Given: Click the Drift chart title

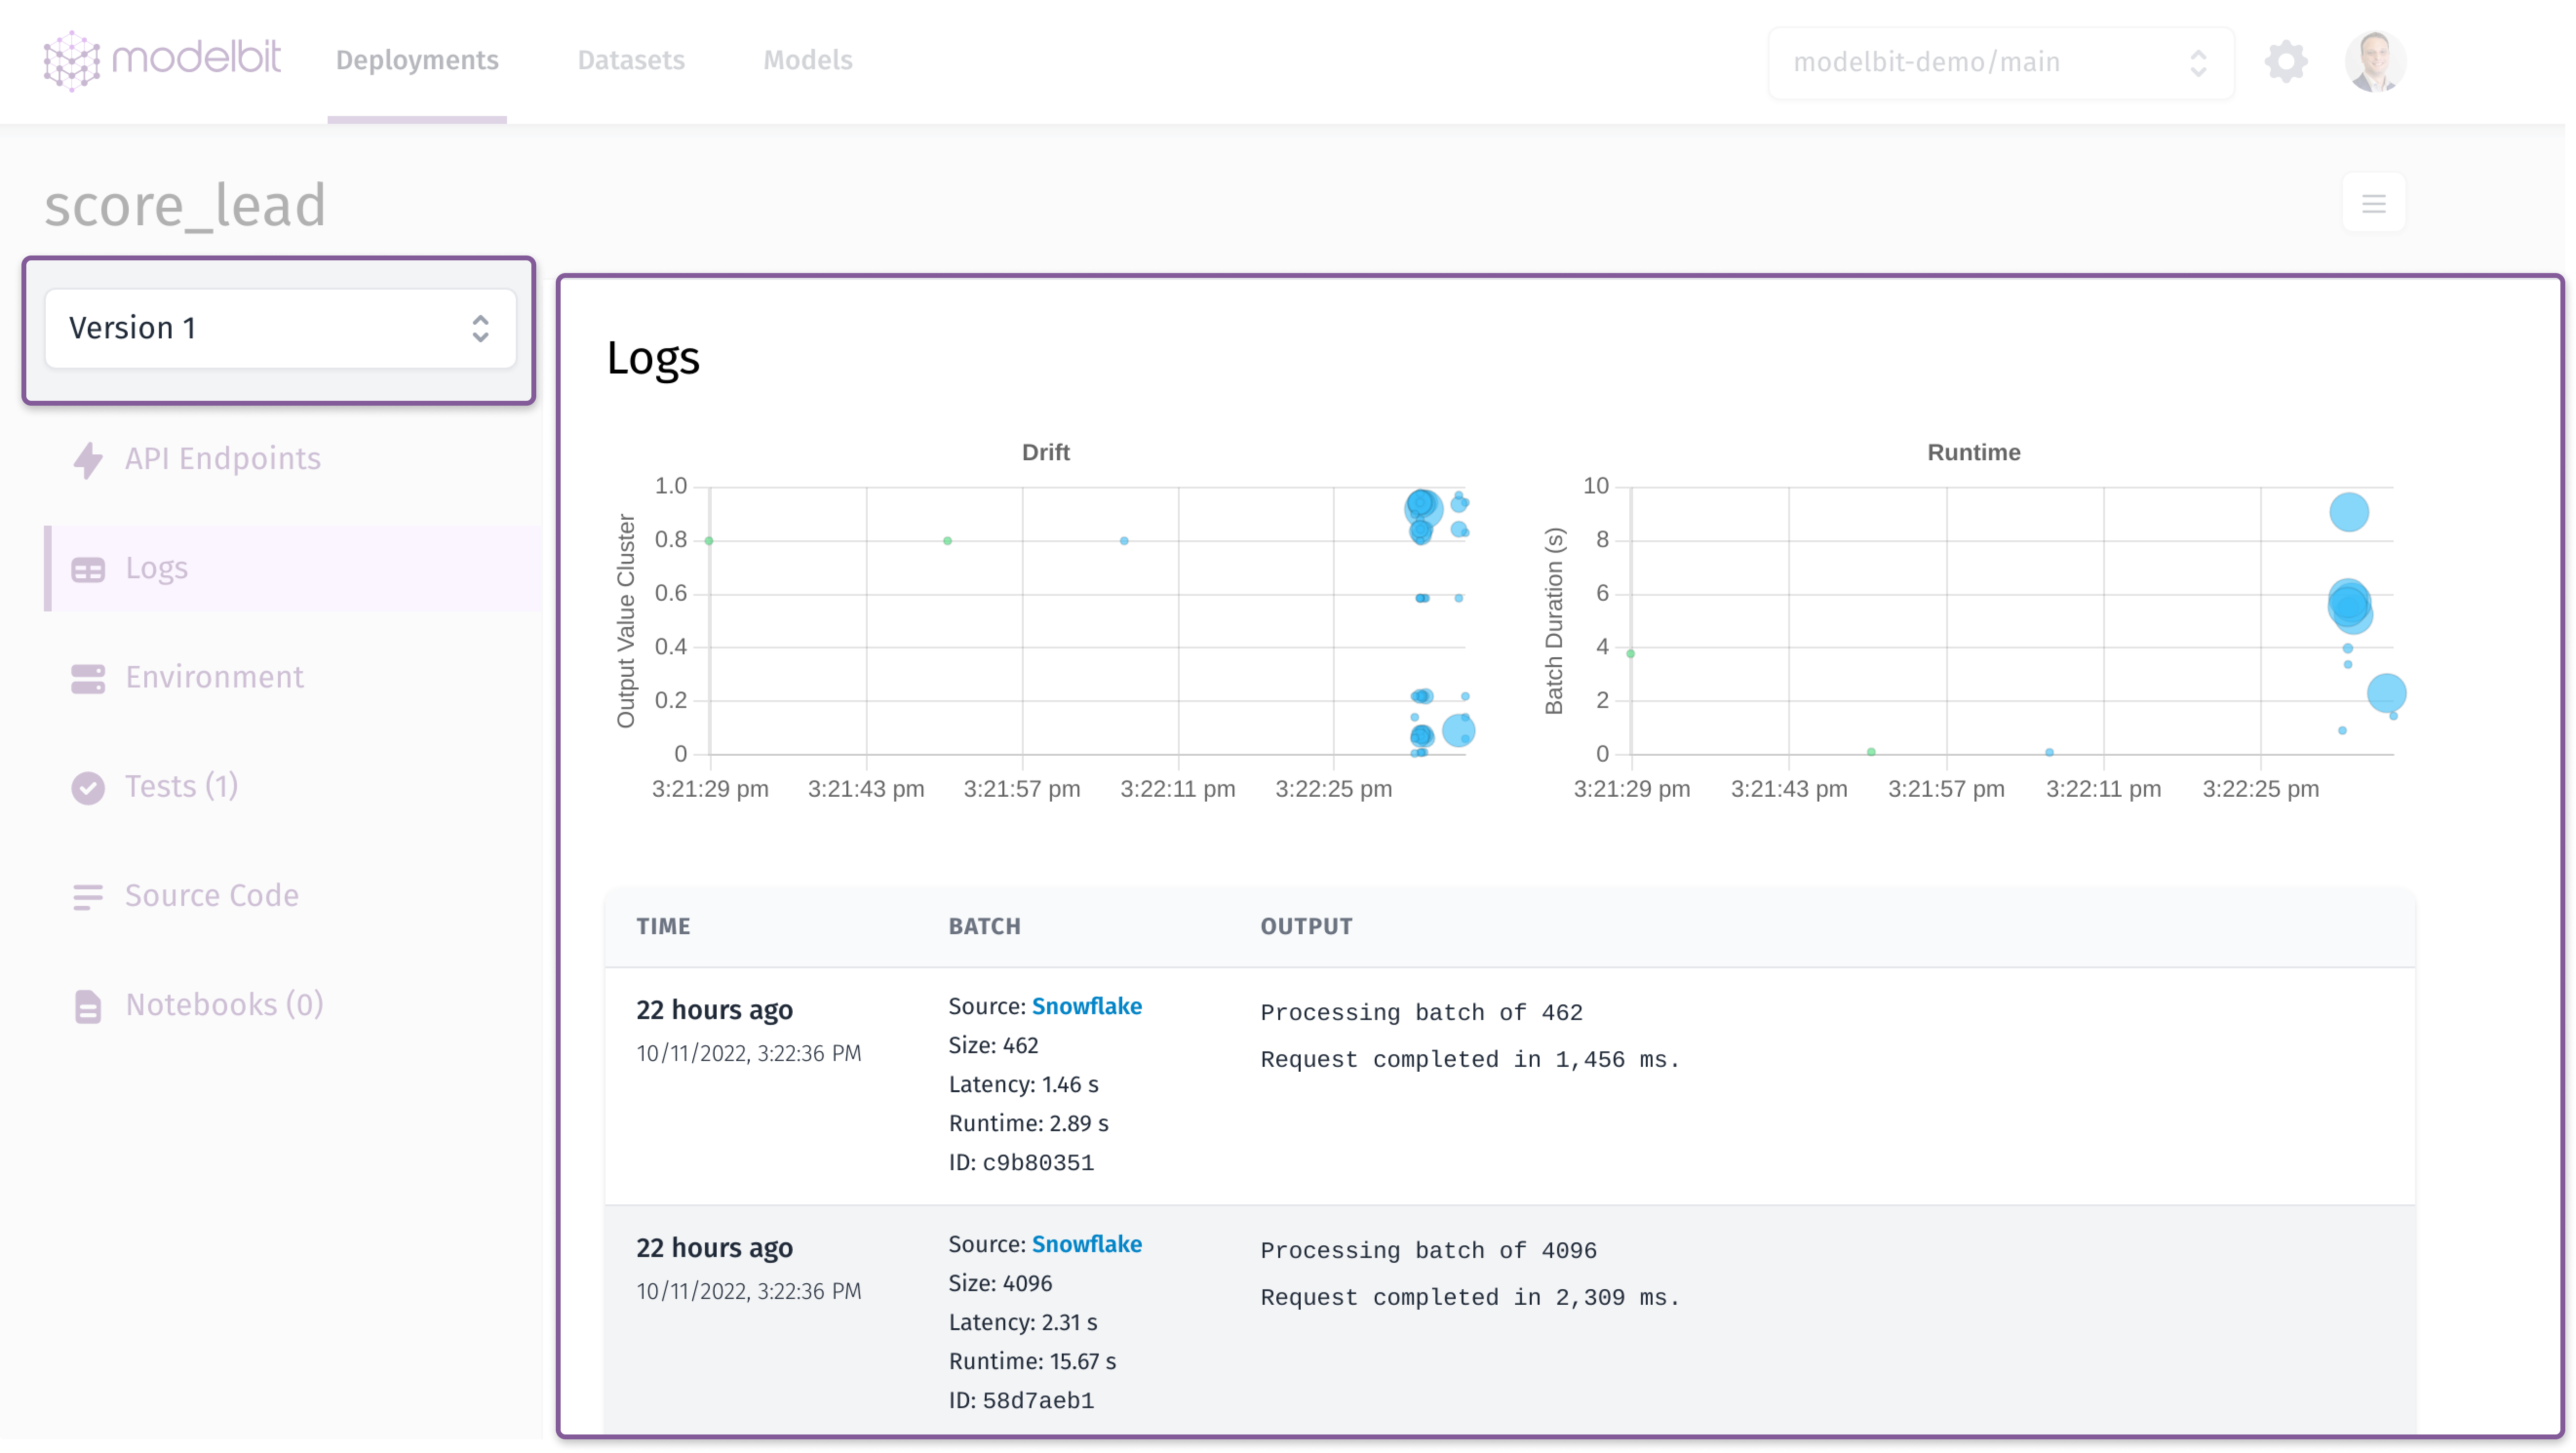Looking at the screenshot, I should pyautogui.click(x=1045, y=452).
